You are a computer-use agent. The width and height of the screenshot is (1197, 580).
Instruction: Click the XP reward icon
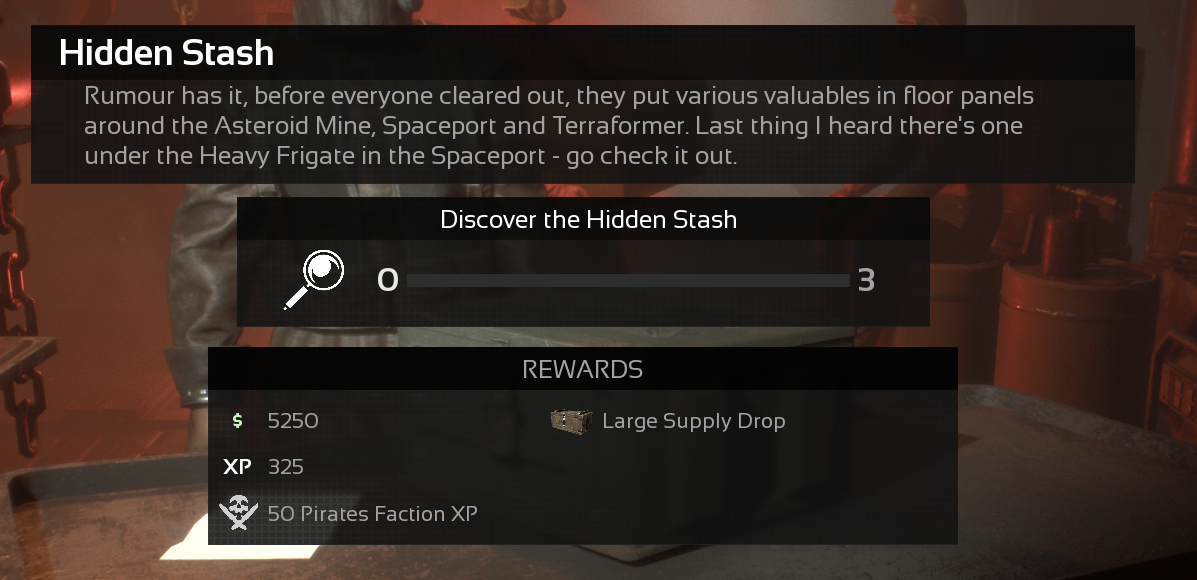[x=237, y=467]
